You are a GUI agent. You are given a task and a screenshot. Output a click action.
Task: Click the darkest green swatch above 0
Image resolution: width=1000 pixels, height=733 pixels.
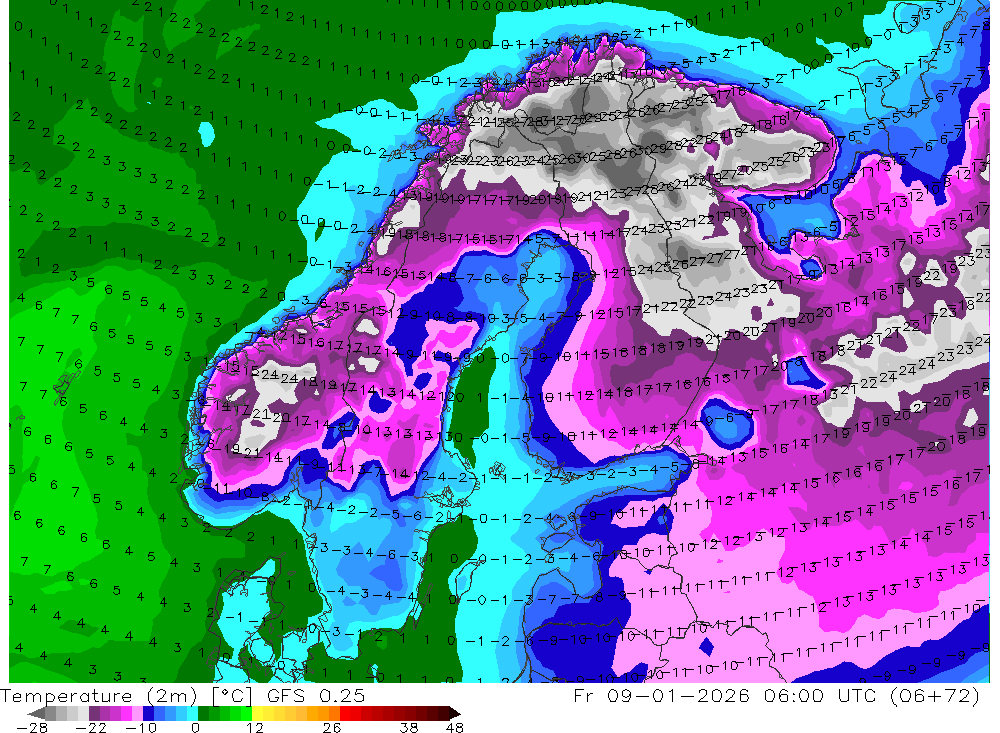pos(203,713)
